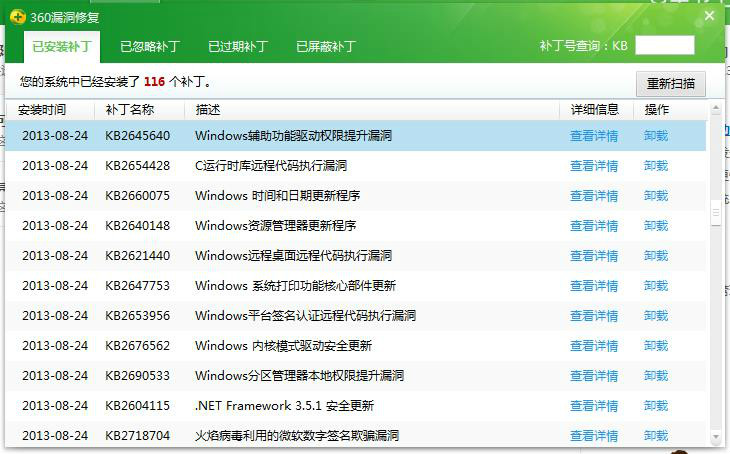Select the KB2645640 patch name cell
Viewport: 730px width, 454px height.
click(137, 136)
